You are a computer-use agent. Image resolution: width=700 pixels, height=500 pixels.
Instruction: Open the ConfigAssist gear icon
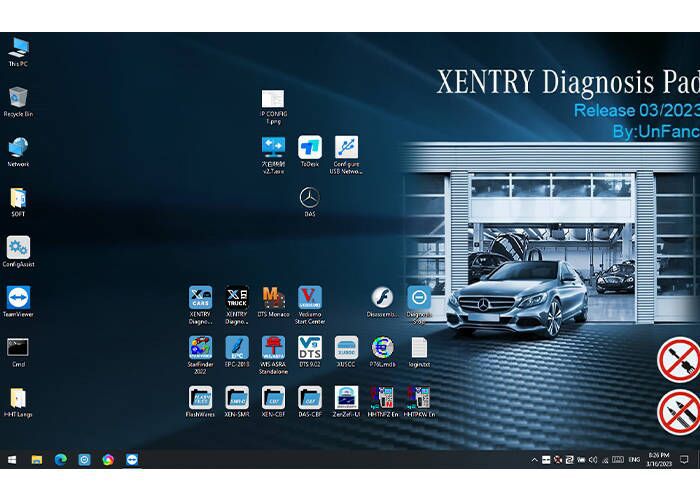[x=18, y=247]
